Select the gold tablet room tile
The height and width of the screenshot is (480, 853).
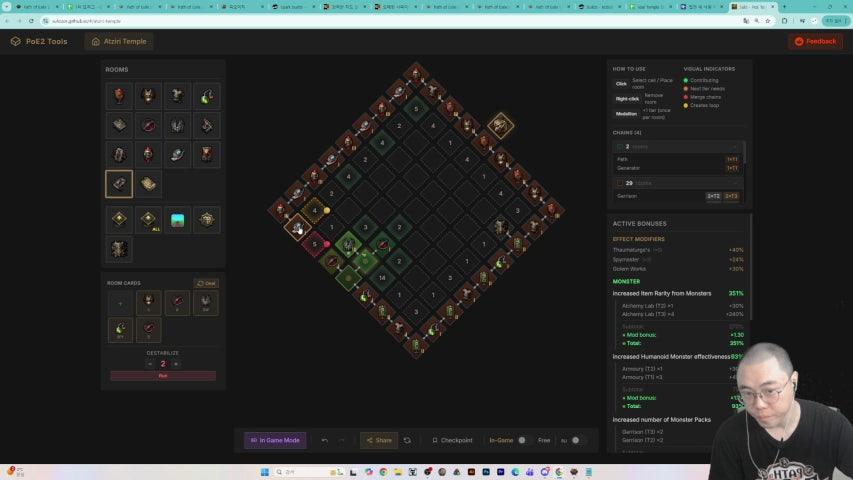[x=148, y=184]
